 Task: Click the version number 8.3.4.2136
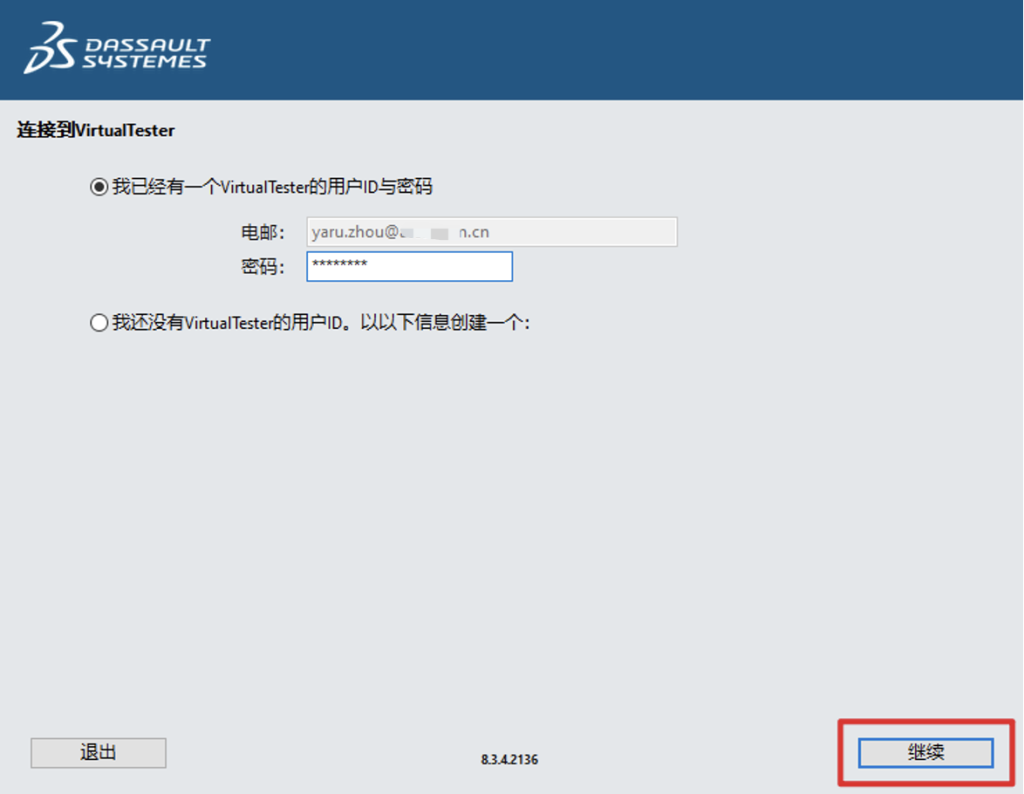[509, 760]
